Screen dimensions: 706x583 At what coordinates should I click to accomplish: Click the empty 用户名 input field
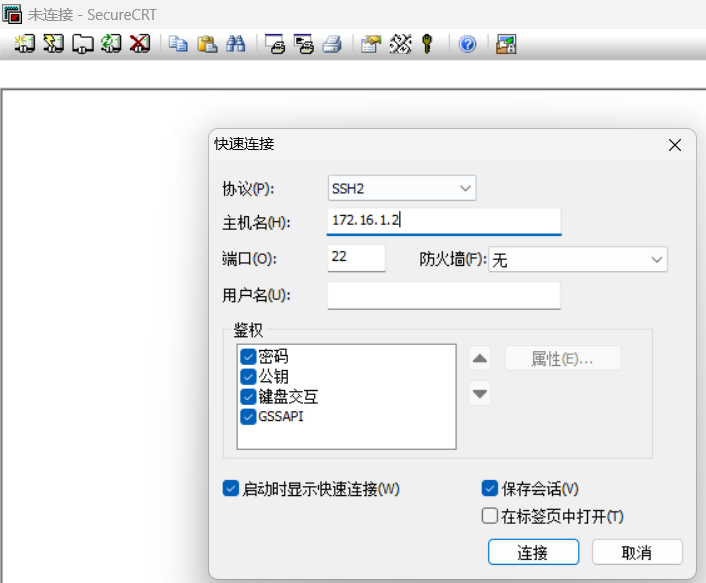(444, 295)
